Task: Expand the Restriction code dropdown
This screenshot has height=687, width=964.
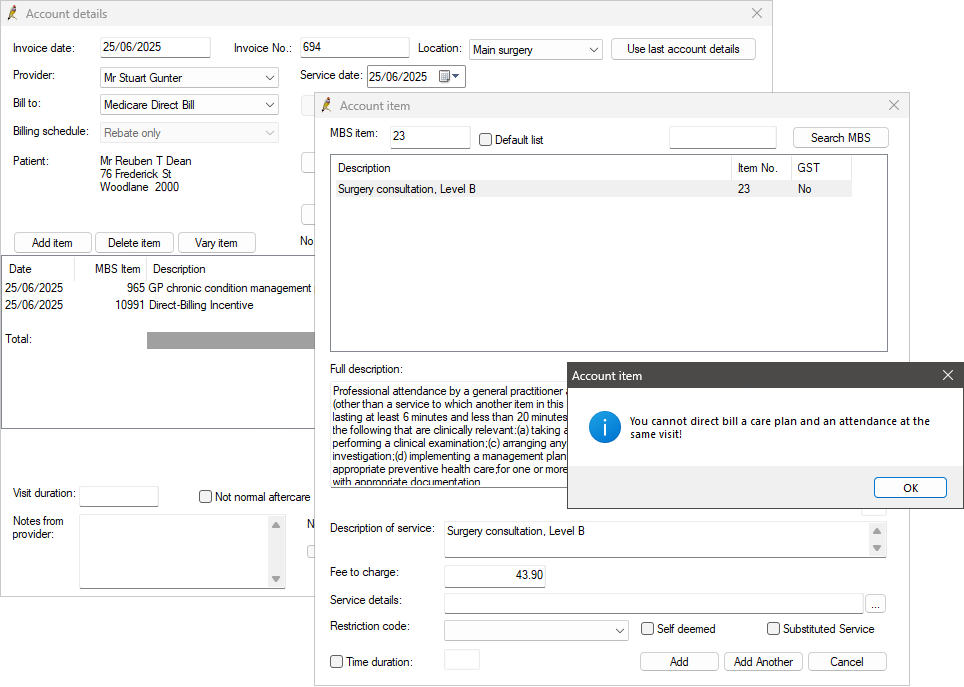Action: (x=619, y=630)
